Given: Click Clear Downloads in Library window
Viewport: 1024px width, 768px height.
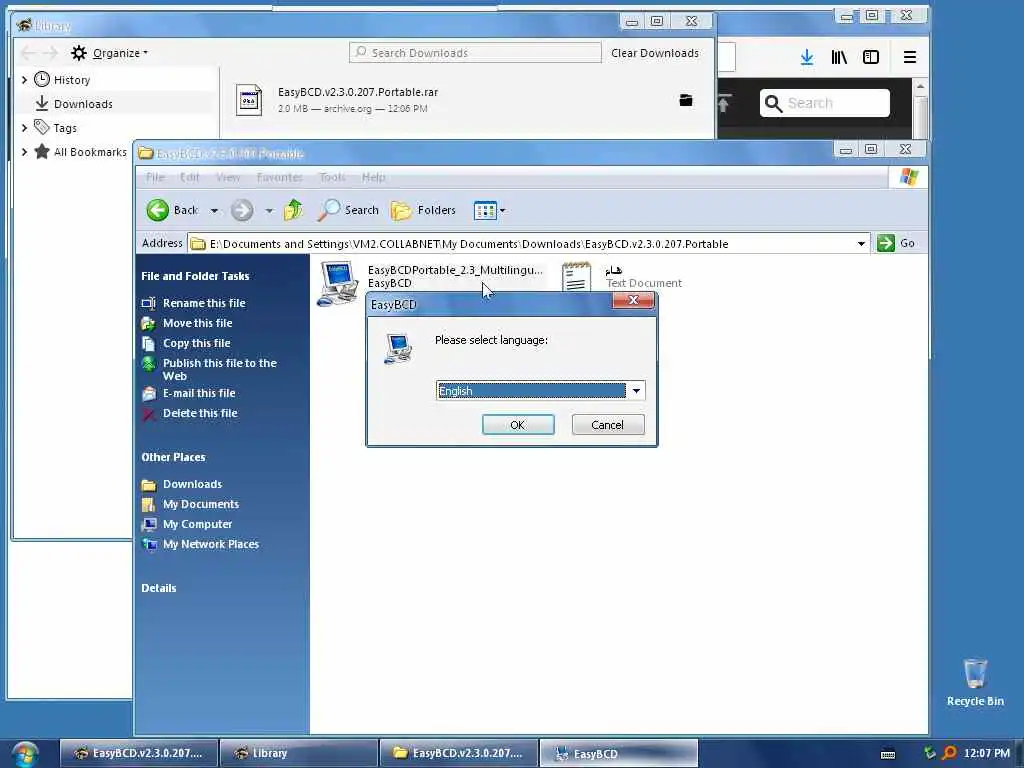Looking at the screenshot, I should [654, 53].
